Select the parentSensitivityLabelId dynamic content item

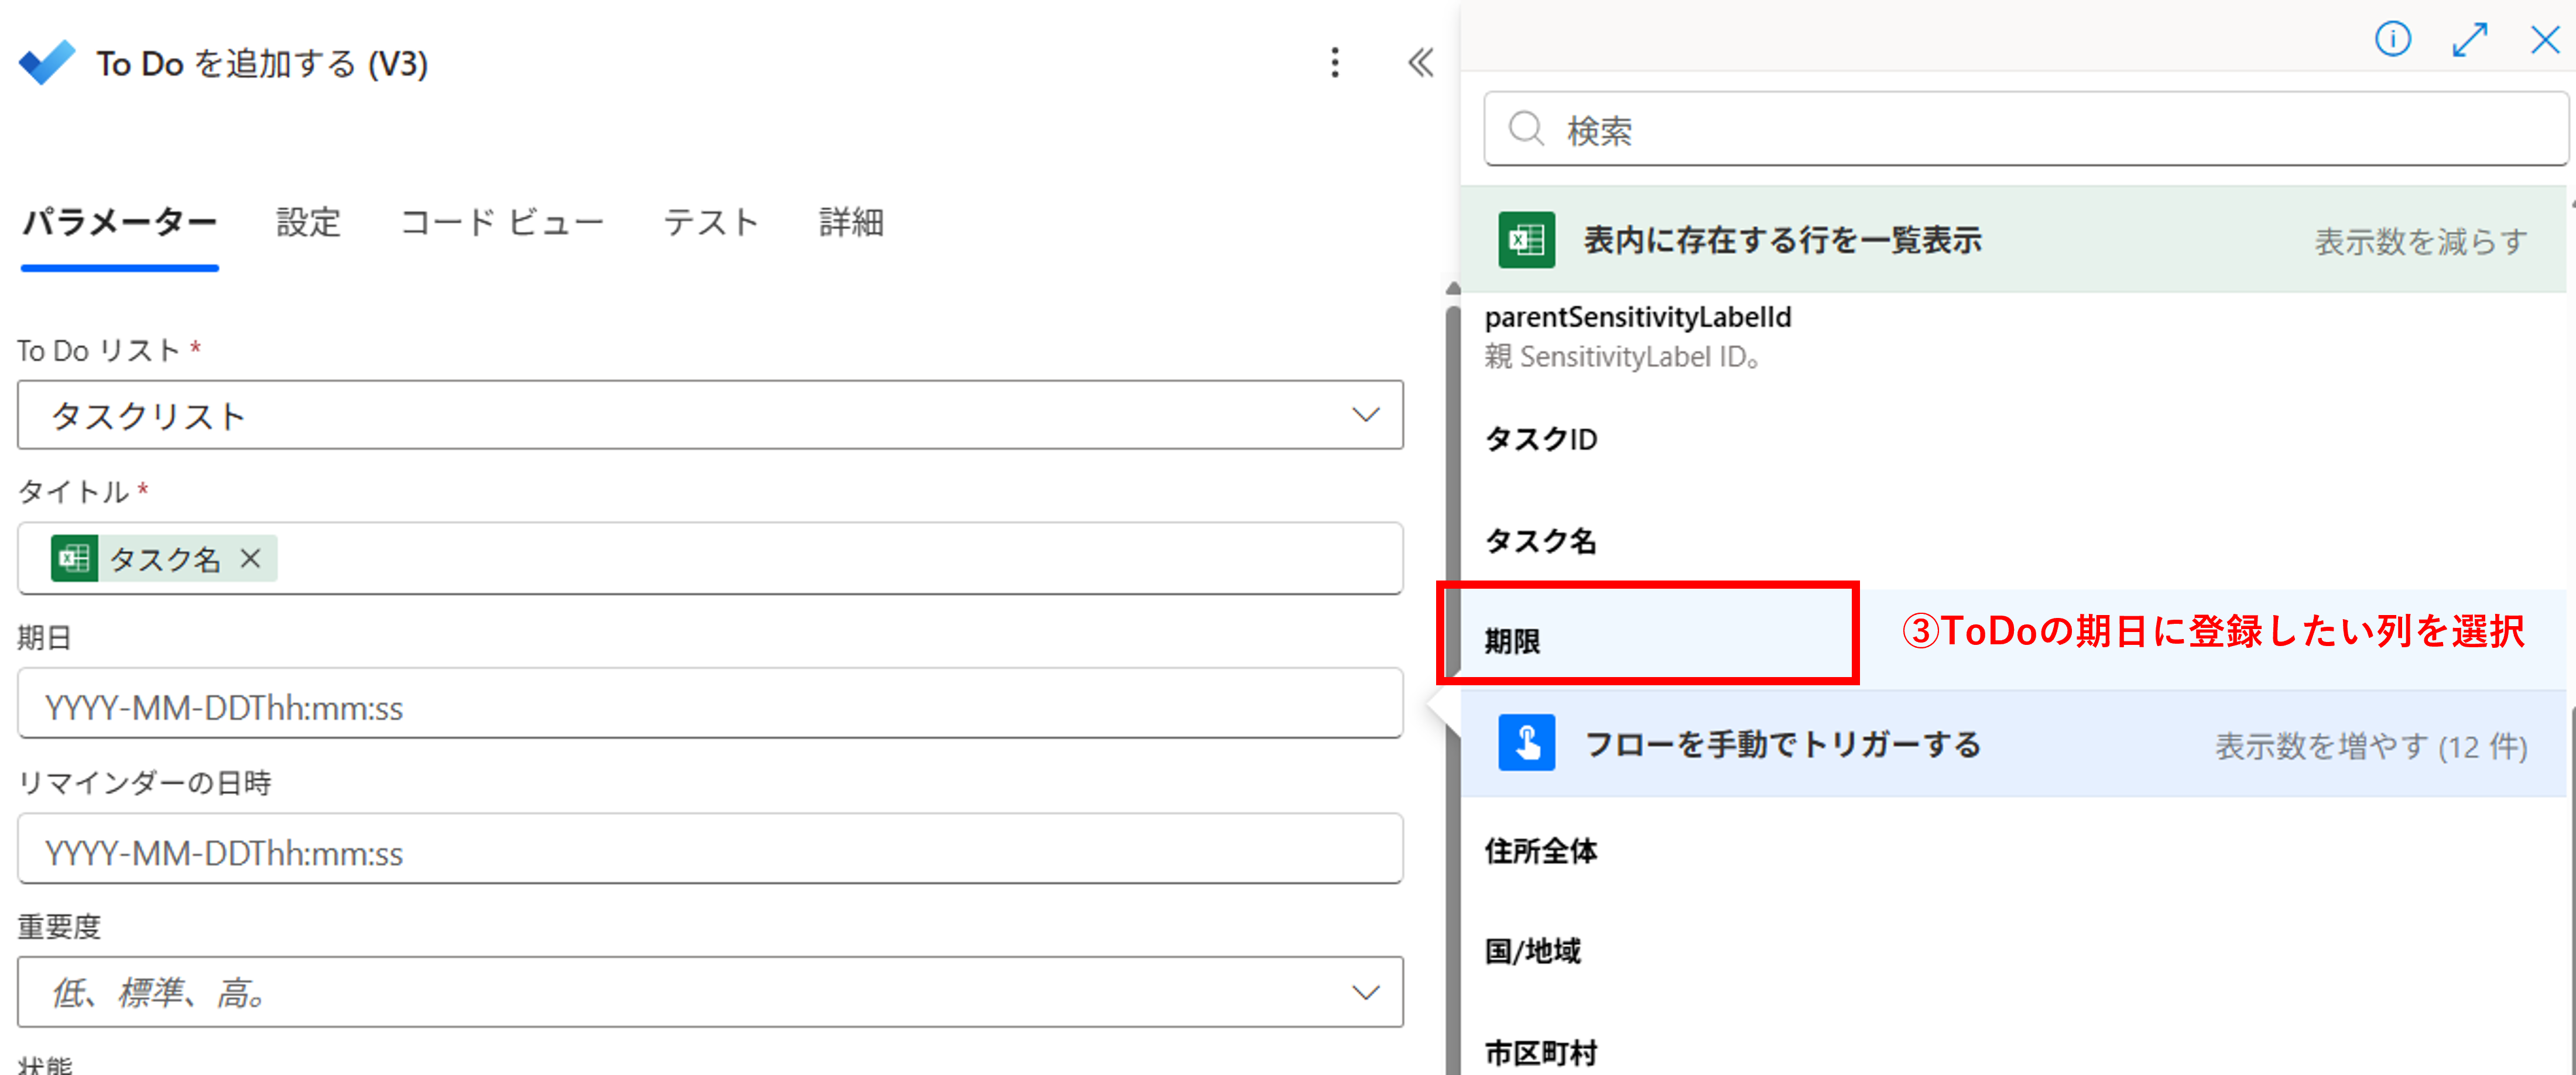pos(2014,338)
